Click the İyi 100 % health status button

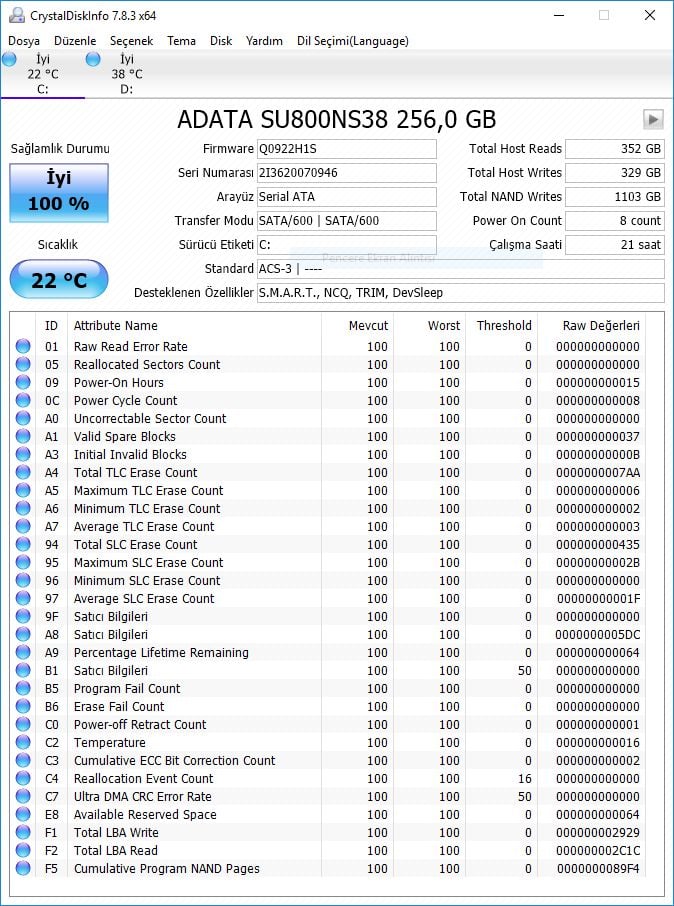(59, 193)
